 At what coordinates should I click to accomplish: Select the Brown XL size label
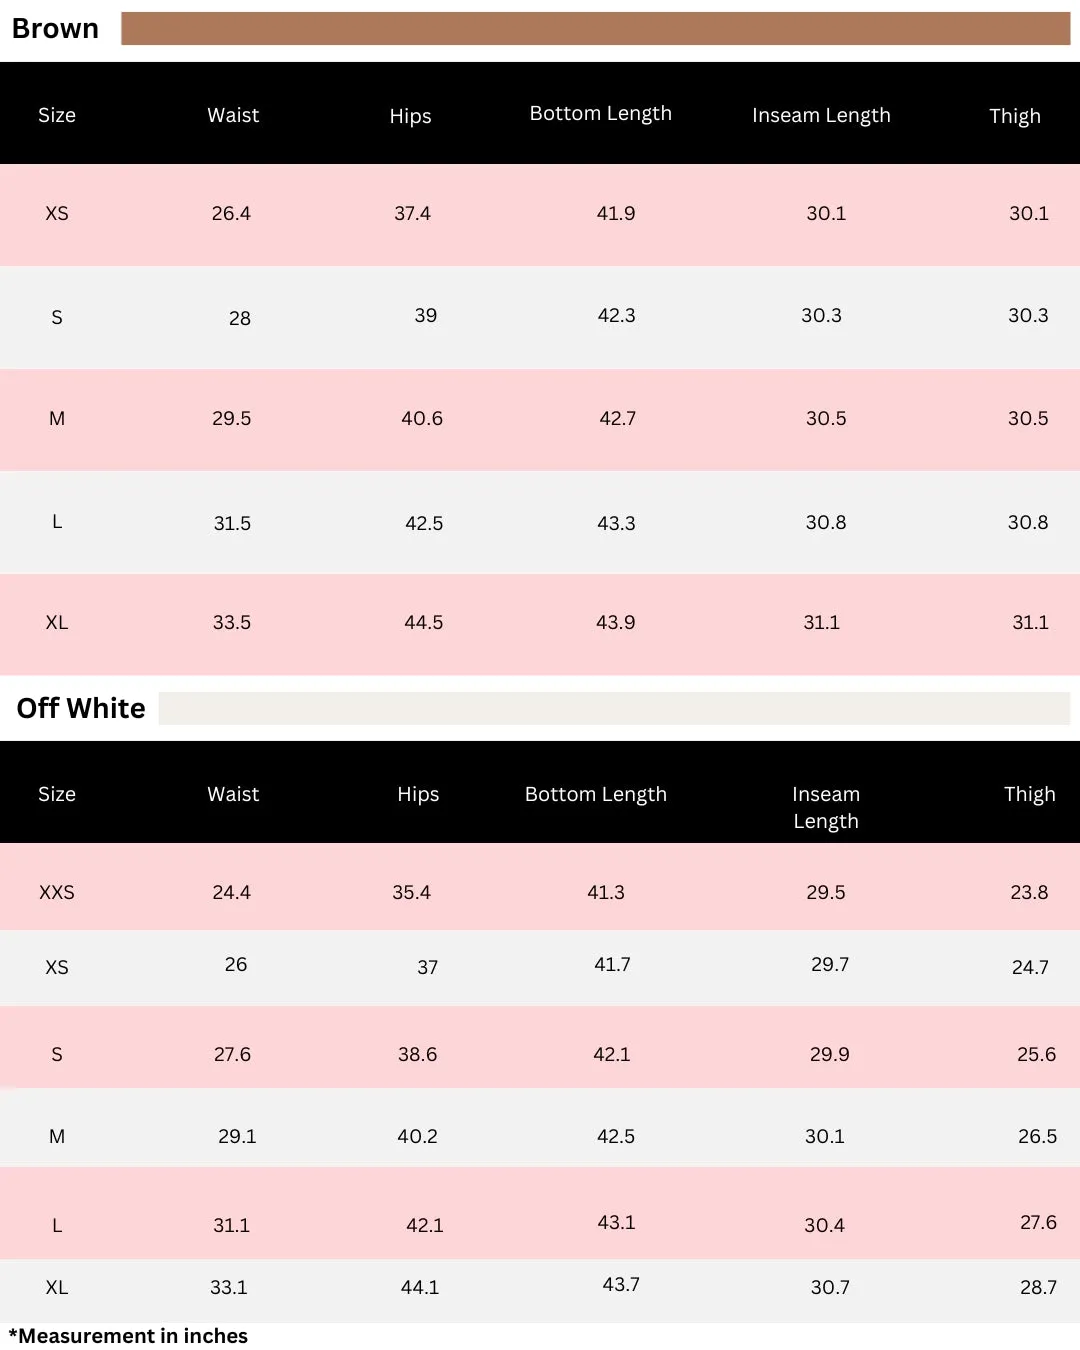(57, 622)
